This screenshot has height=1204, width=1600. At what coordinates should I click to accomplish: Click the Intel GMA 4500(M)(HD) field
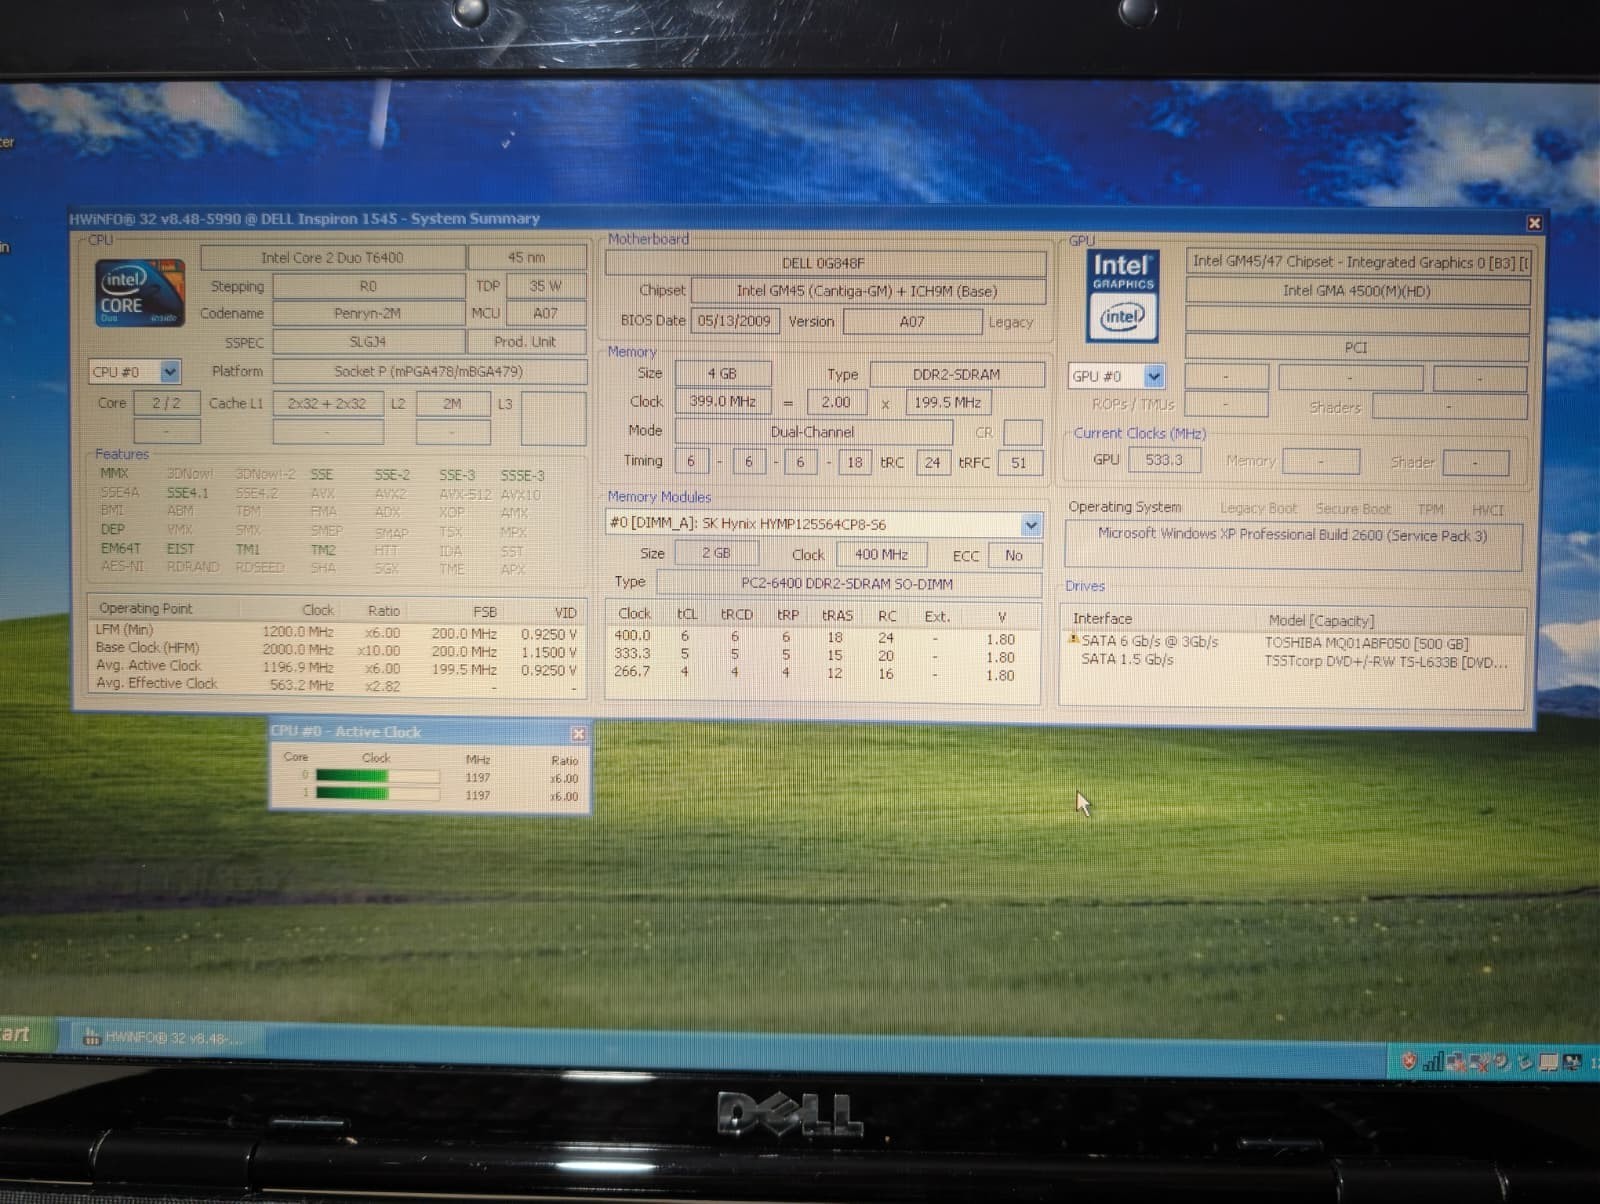click(x=1357, y=291)
